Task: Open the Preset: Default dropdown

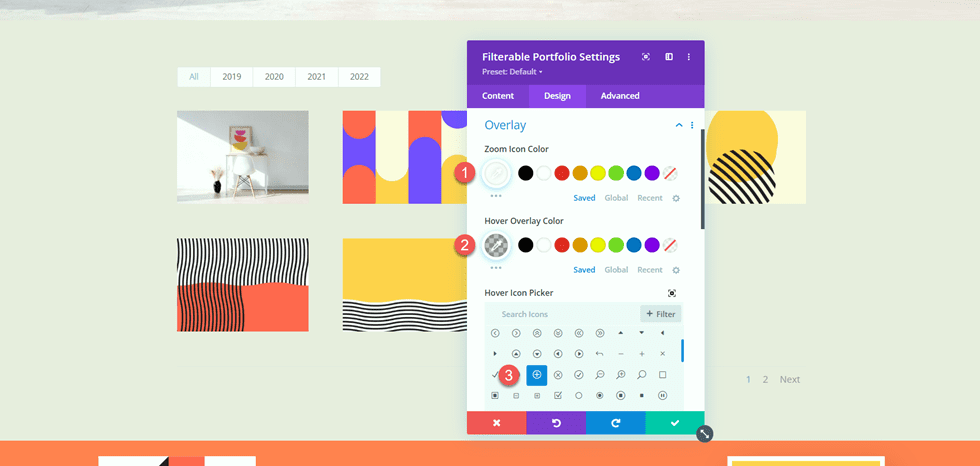Action: coord(512,72)
